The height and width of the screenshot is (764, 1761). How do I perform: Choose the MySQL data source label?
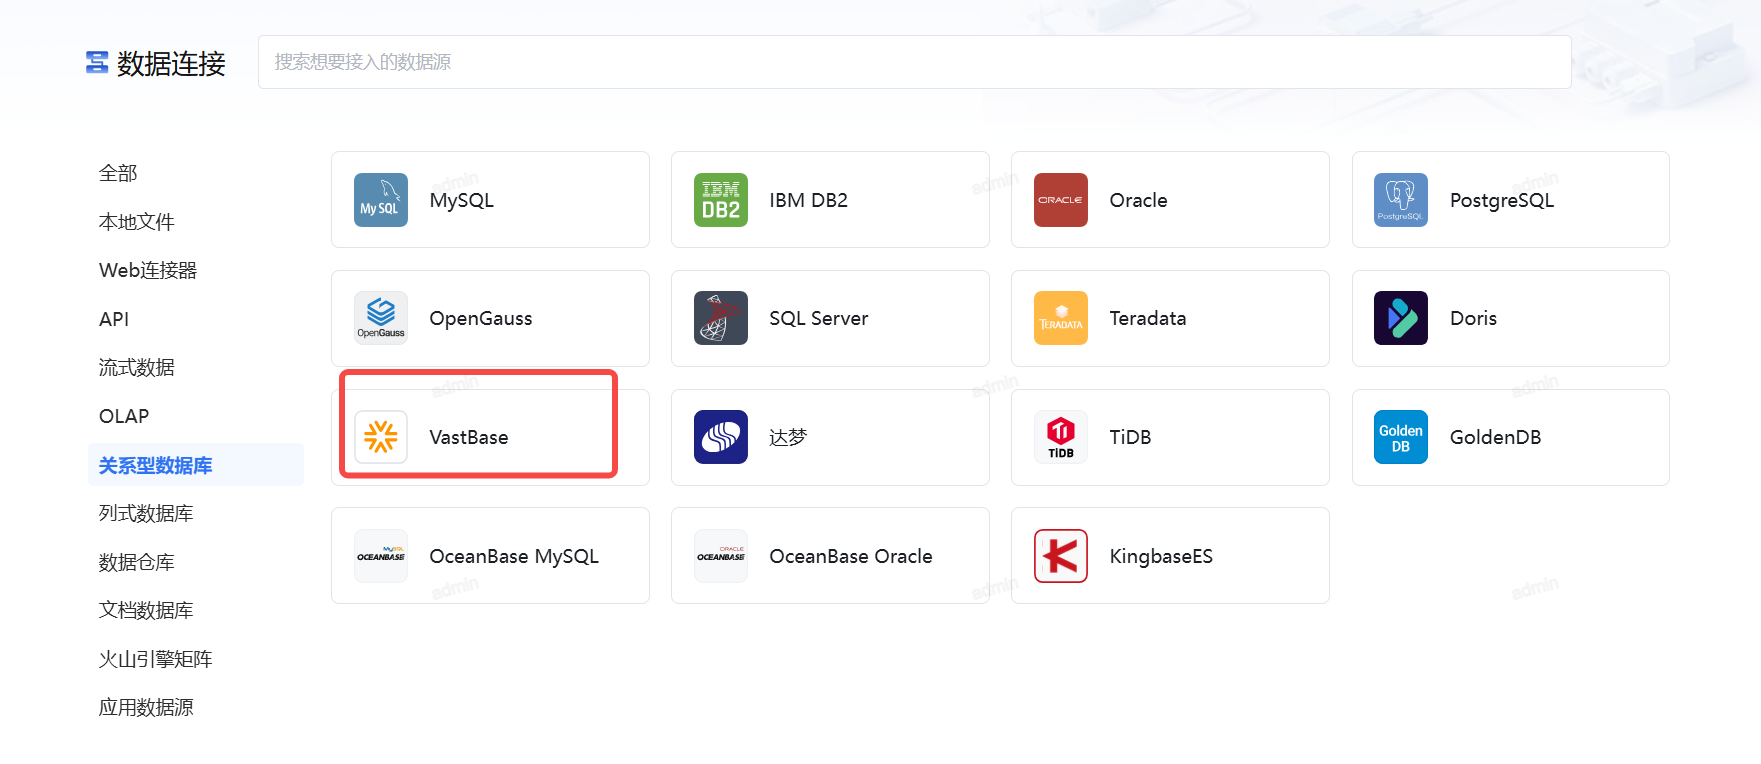462,200
